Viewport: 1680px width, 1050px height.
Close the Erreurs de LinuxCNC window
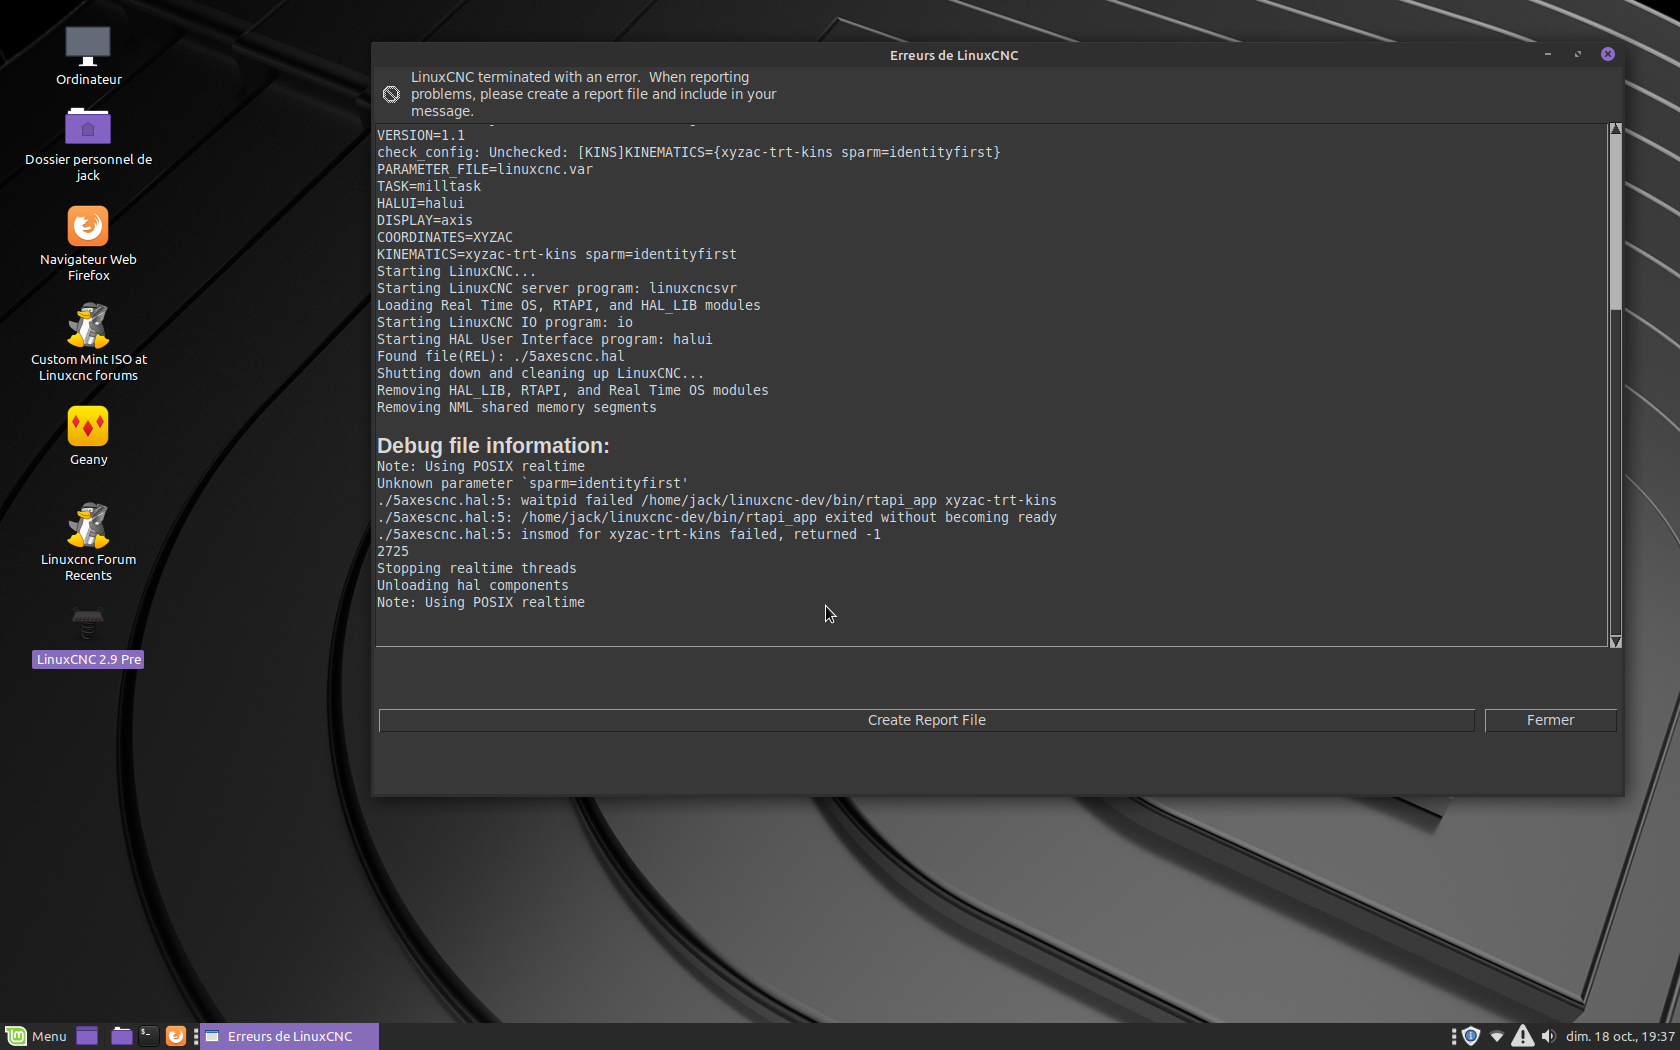click(x=1608, y=54)
